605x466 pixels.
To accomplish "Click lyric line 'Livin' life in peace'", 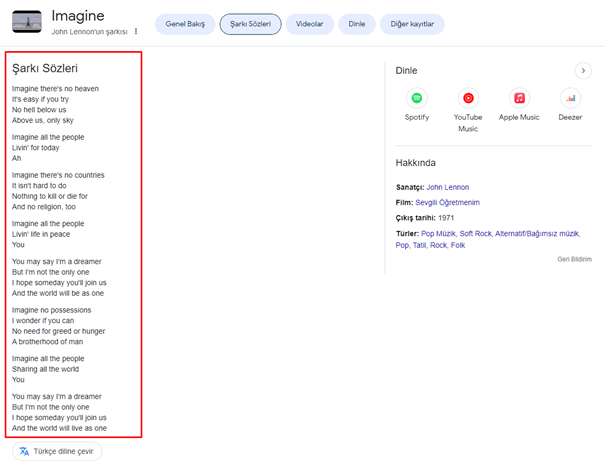I will 41,234.
